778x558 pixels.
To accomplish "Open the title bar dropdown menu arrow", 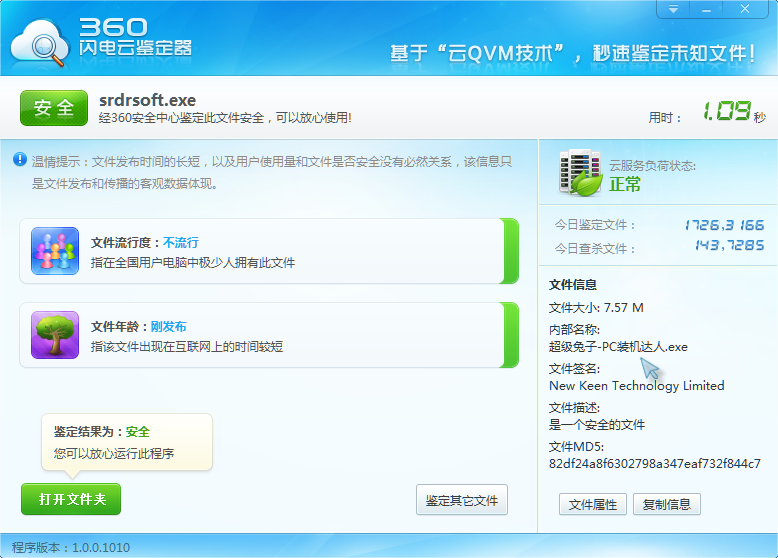I will tap(673, 9).
